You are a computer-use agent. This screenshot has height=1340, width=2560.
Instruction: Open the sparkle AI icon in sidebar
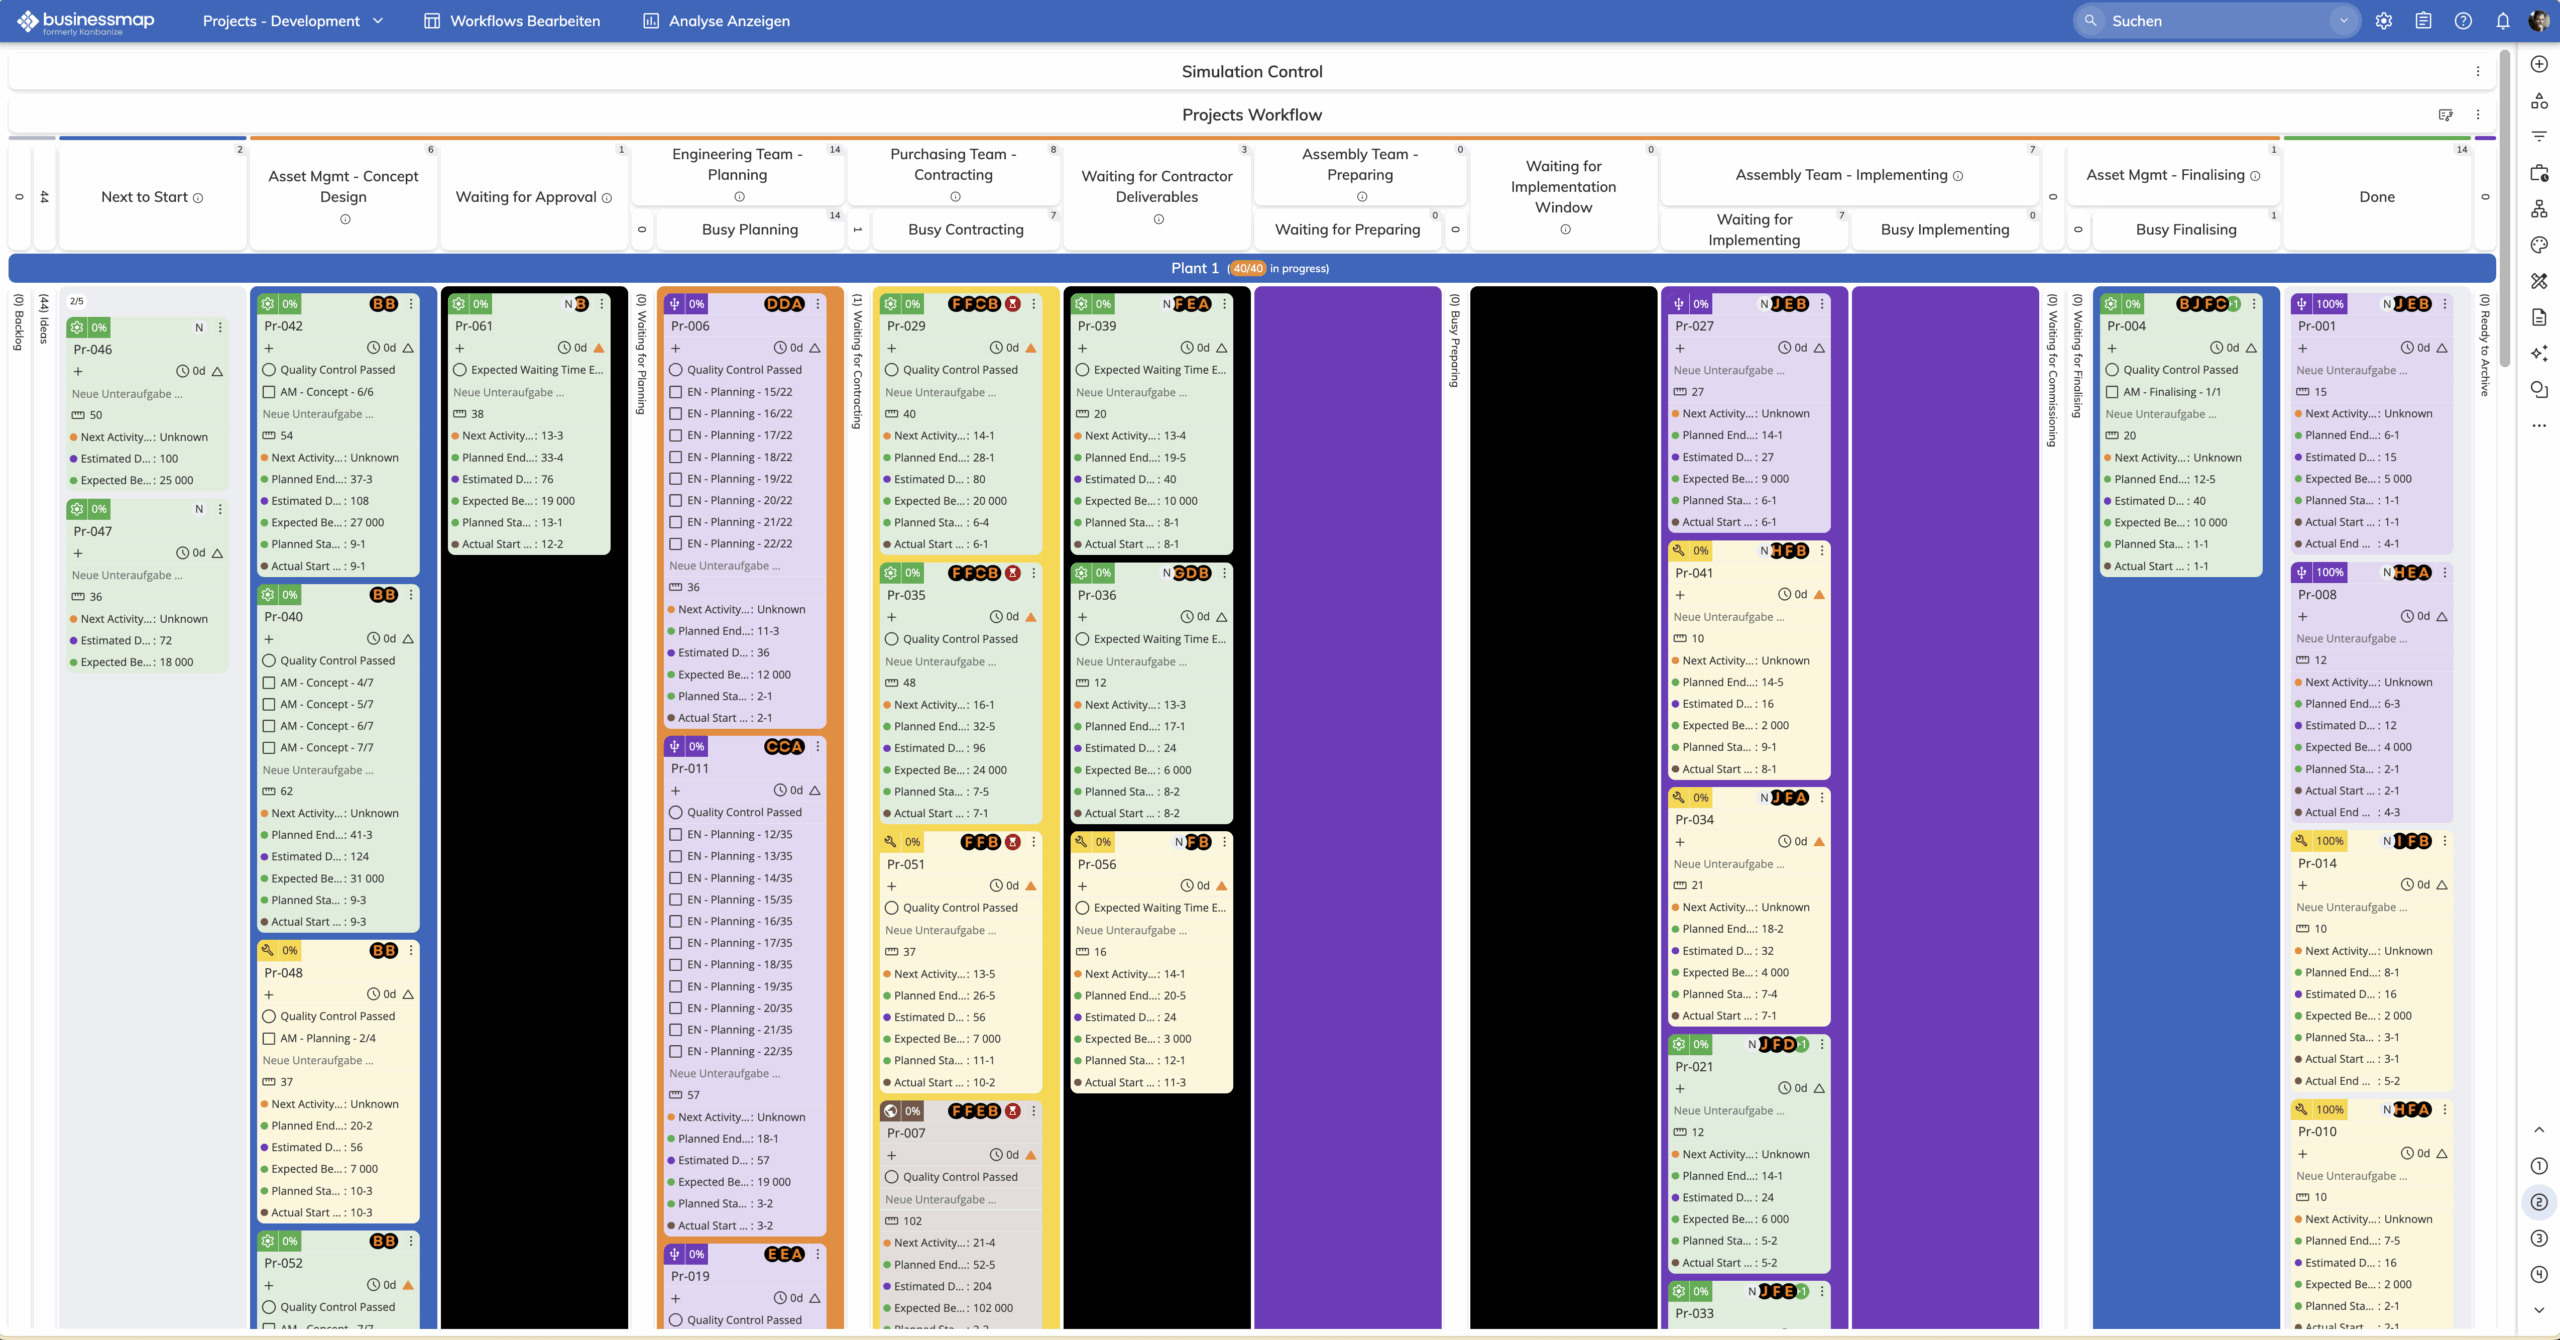[2539, 353]
